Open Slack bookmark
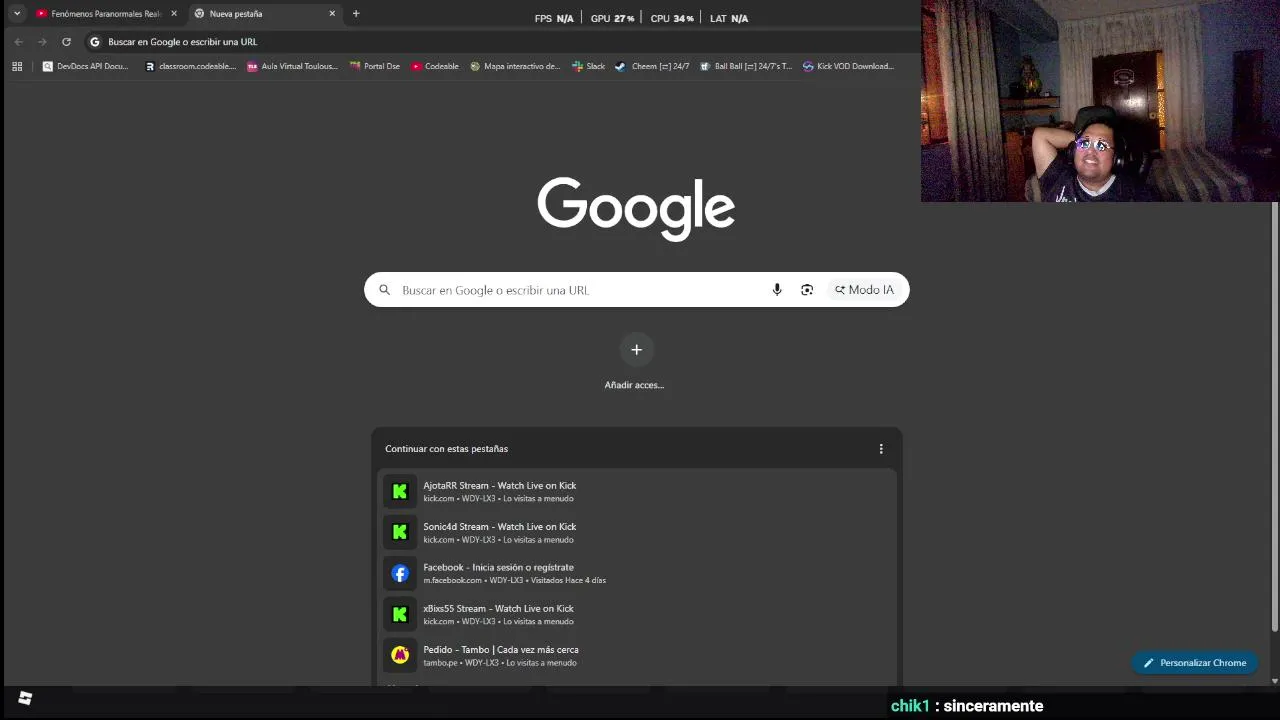The height and width of the screenshot is (720, 1280). 589,66
